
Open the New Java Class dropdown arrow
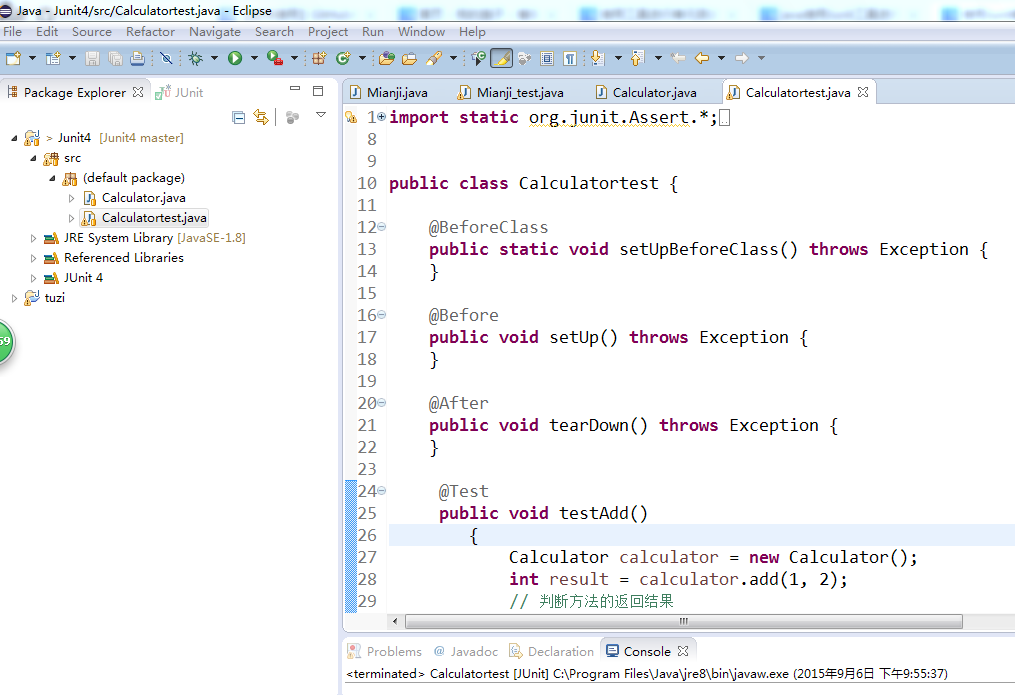pyautogui.click(x=362, y=58)
